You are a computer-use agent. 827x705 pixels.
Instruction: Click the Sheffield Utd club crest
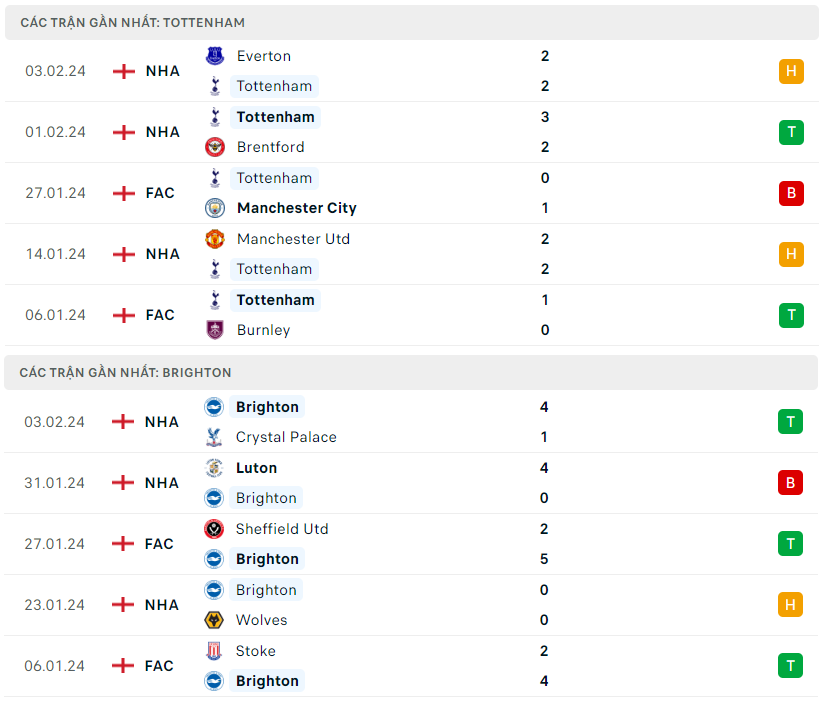click(x=214, y=529)
